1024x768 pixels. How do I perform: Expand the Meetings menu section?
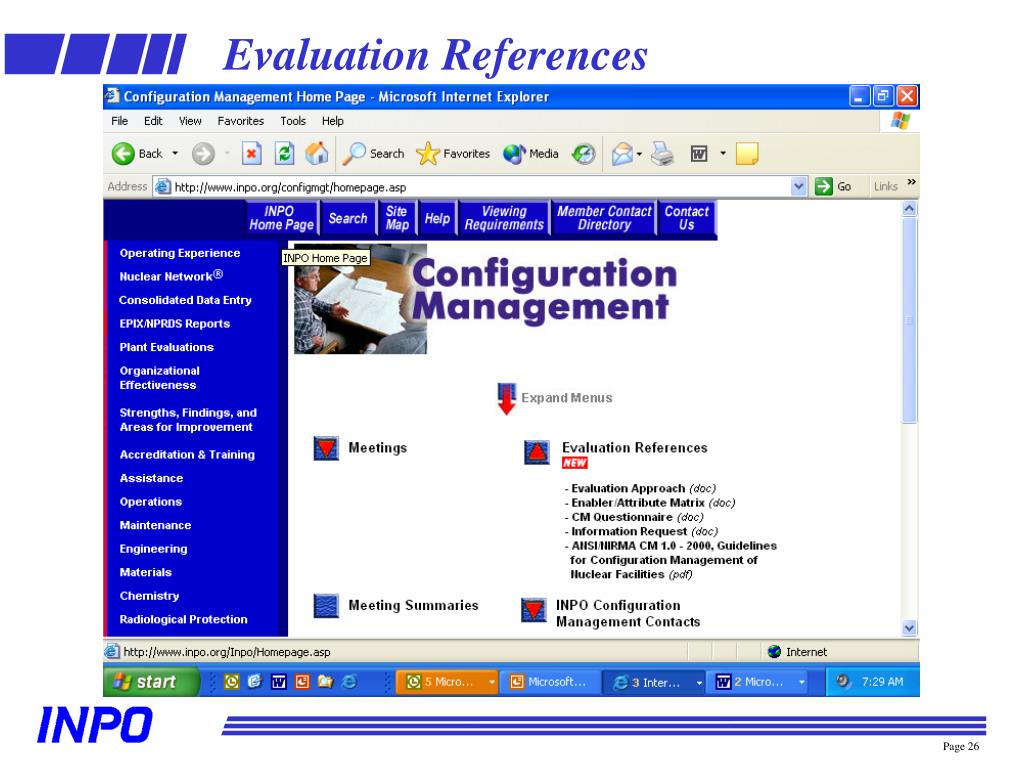(326, 449)
